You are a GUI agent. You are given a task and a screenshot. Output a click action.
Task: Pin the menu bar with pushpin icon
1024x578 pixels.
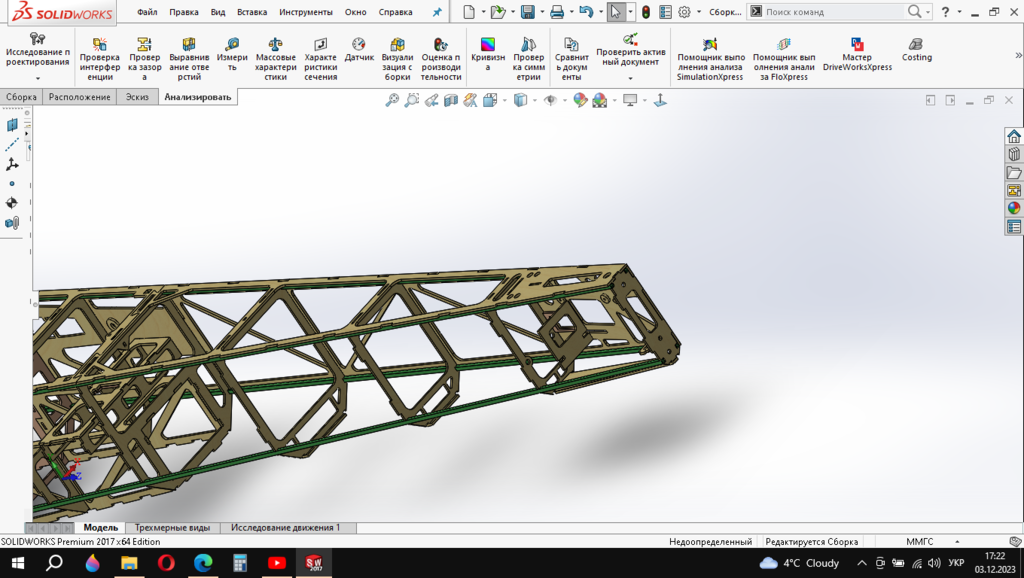436,12
